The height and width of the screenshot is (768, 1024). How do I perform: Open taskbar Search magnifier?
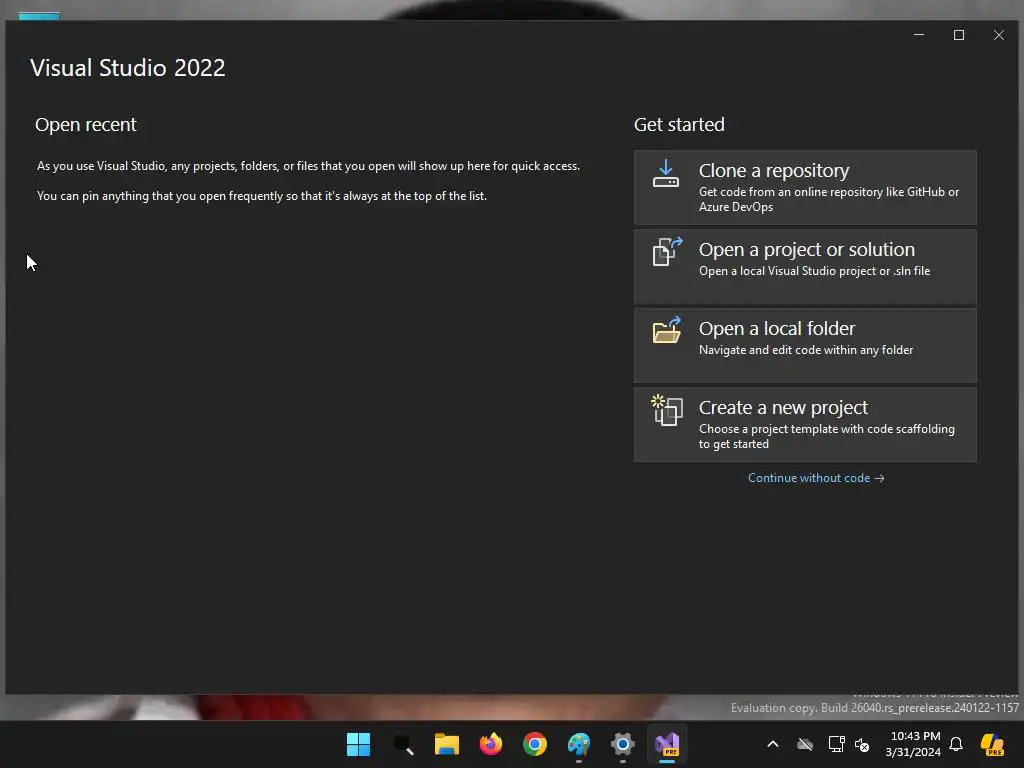[x=403, y=744]
